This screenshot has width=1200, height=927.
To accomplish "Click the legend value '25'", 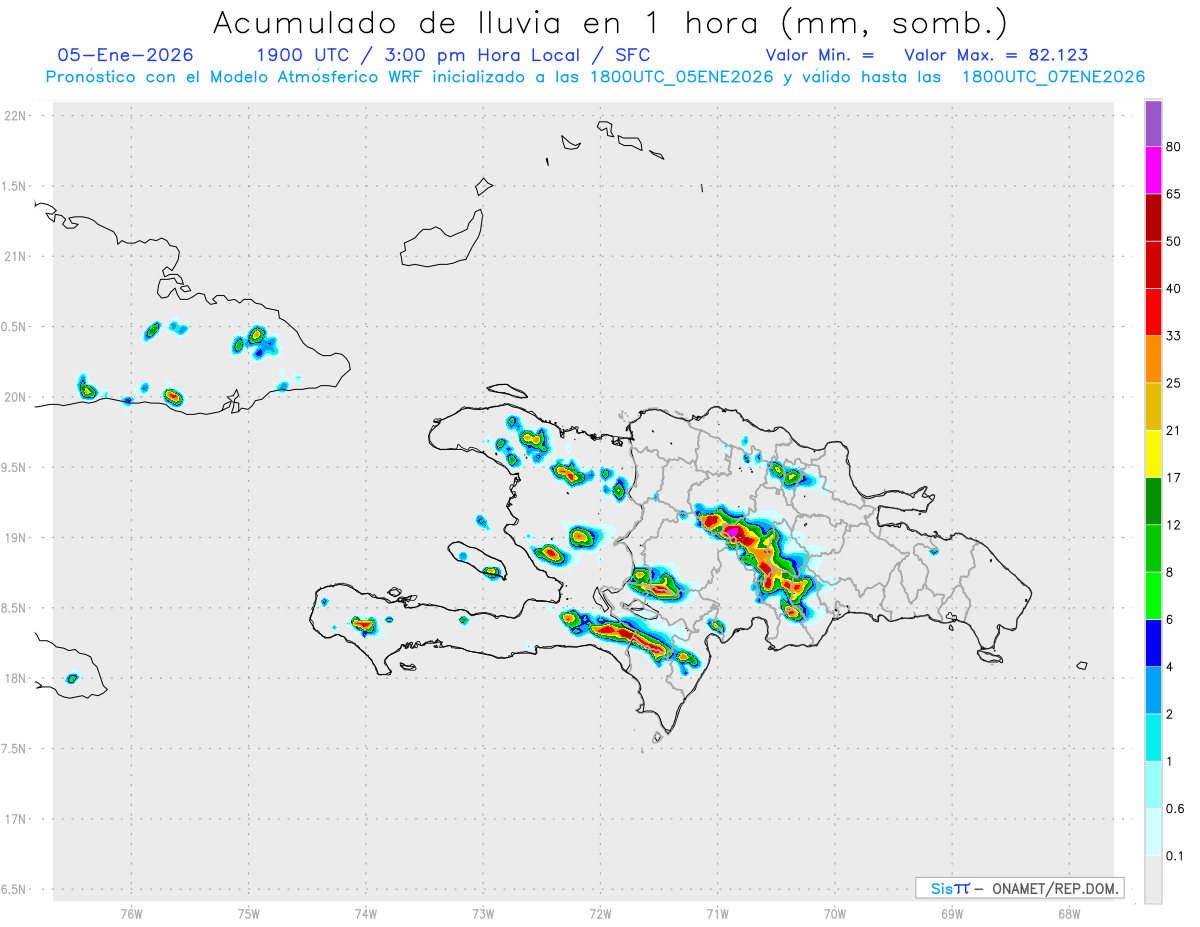I will (1174, 383).
